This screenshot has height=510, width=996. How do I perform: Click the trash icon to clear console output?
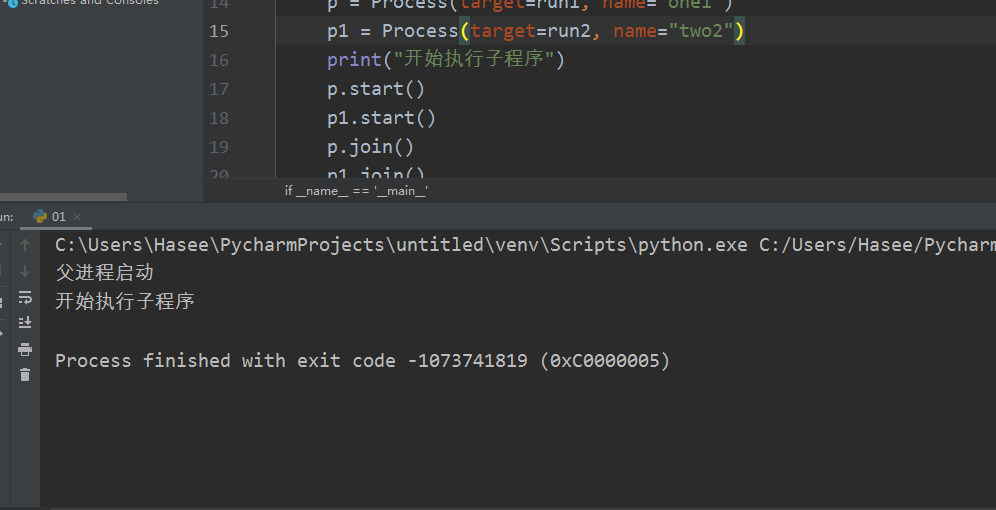[25, 375]
